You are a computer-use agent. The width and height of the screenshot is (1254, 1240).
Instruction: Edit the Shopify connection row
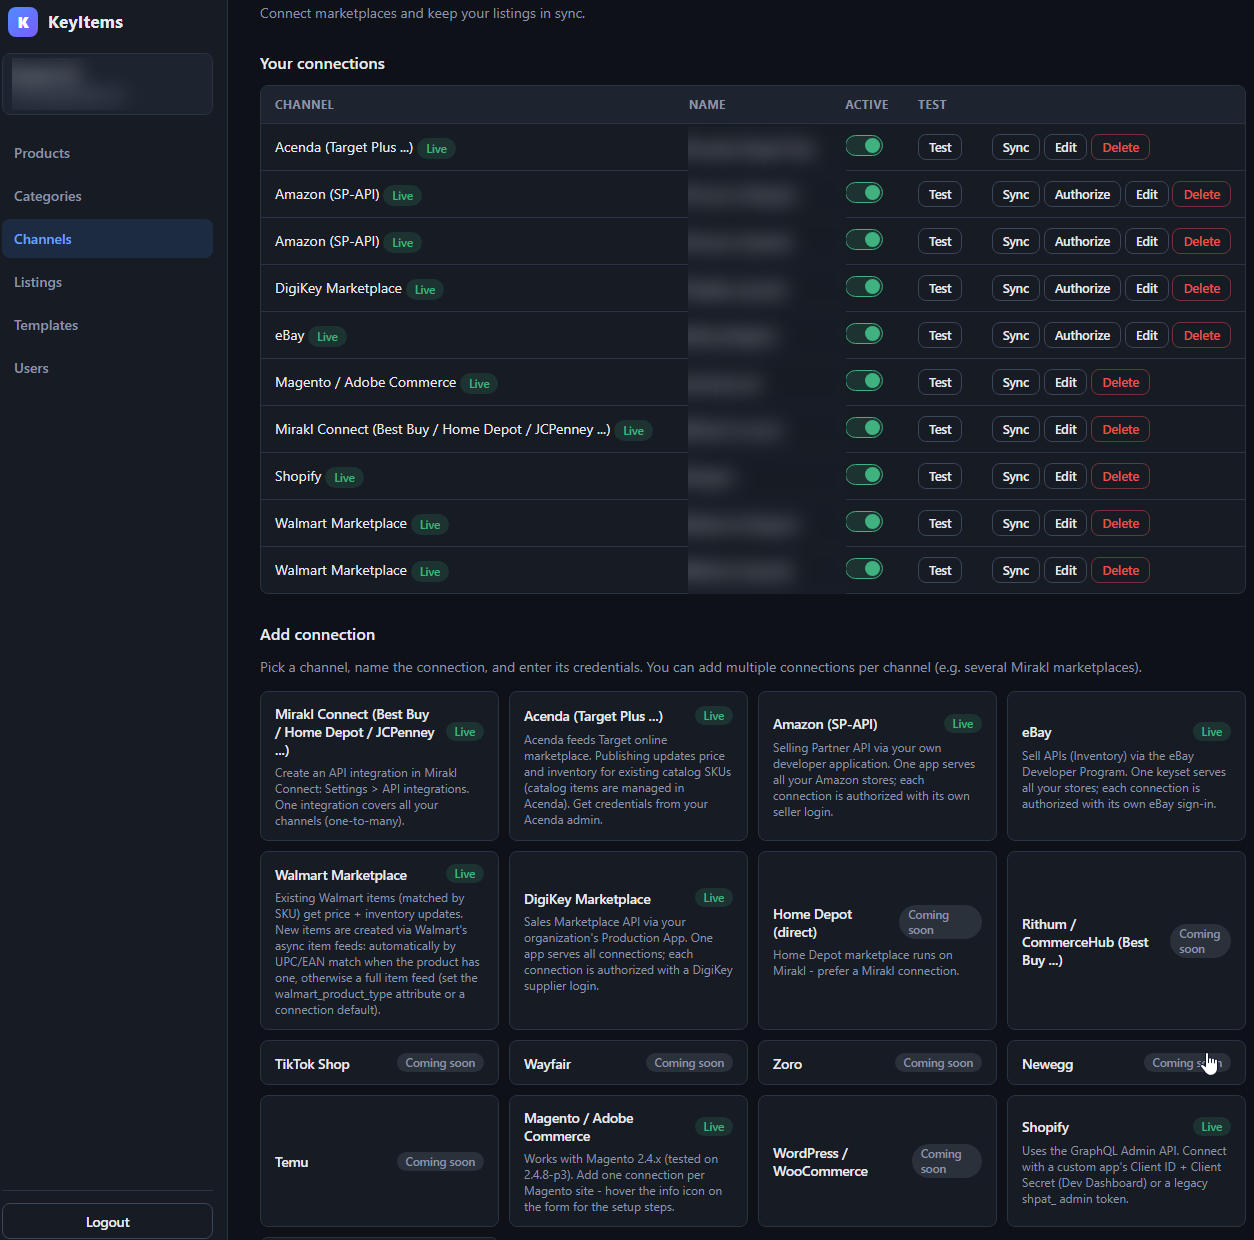coord(1066,476)
